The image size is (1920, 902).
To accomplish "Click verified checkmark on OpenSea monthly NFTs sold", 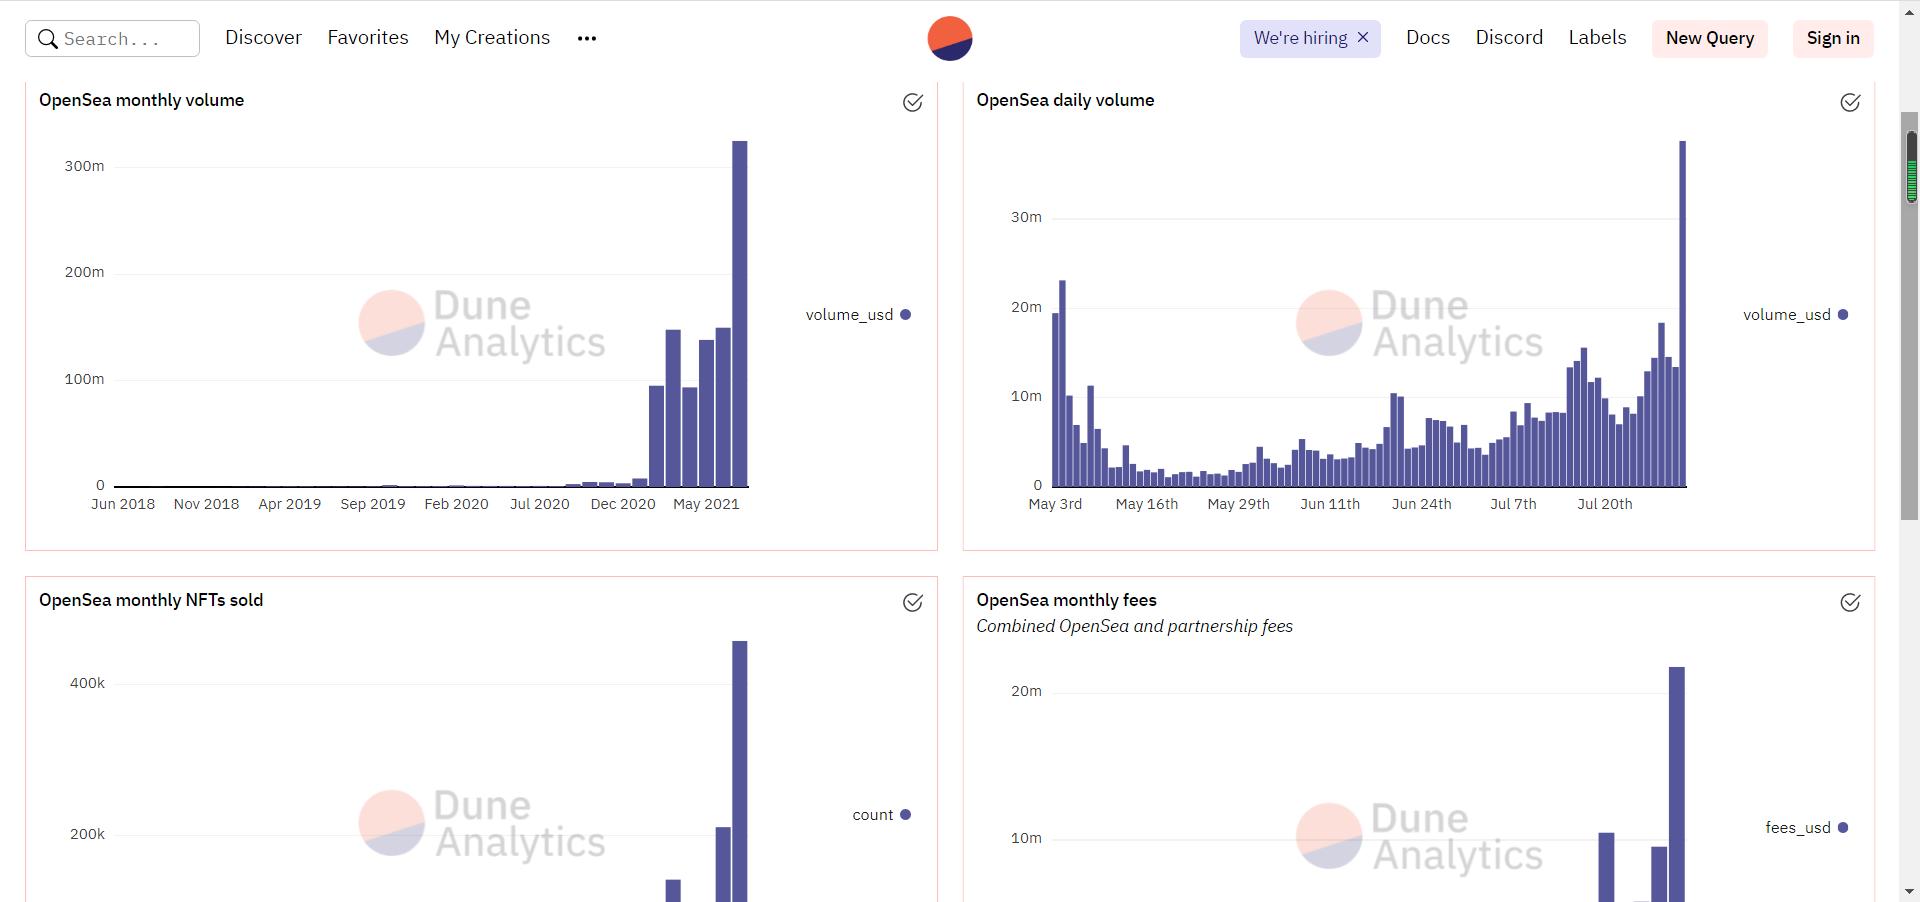I will coord(913,602).
